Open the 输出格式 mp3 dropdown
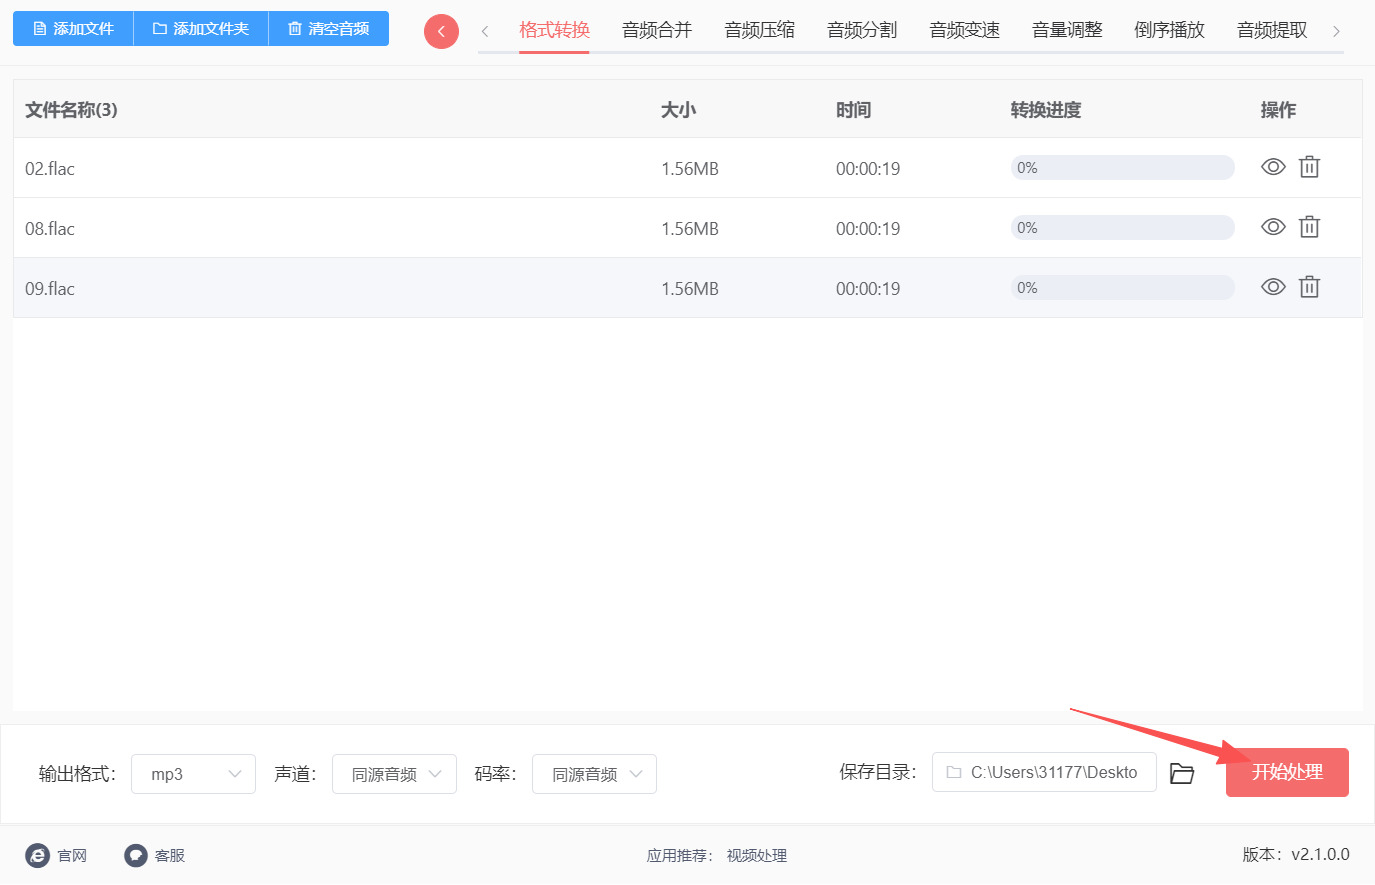The width and height of the screenshot is (1375, 885). click(193, 774)
